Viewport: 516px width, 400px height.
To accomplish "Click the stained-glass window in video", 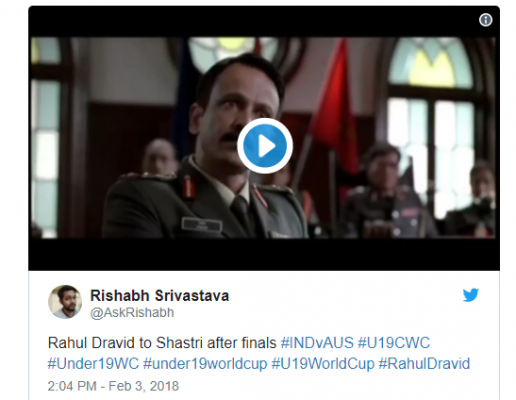I will [x=432, y=63].
